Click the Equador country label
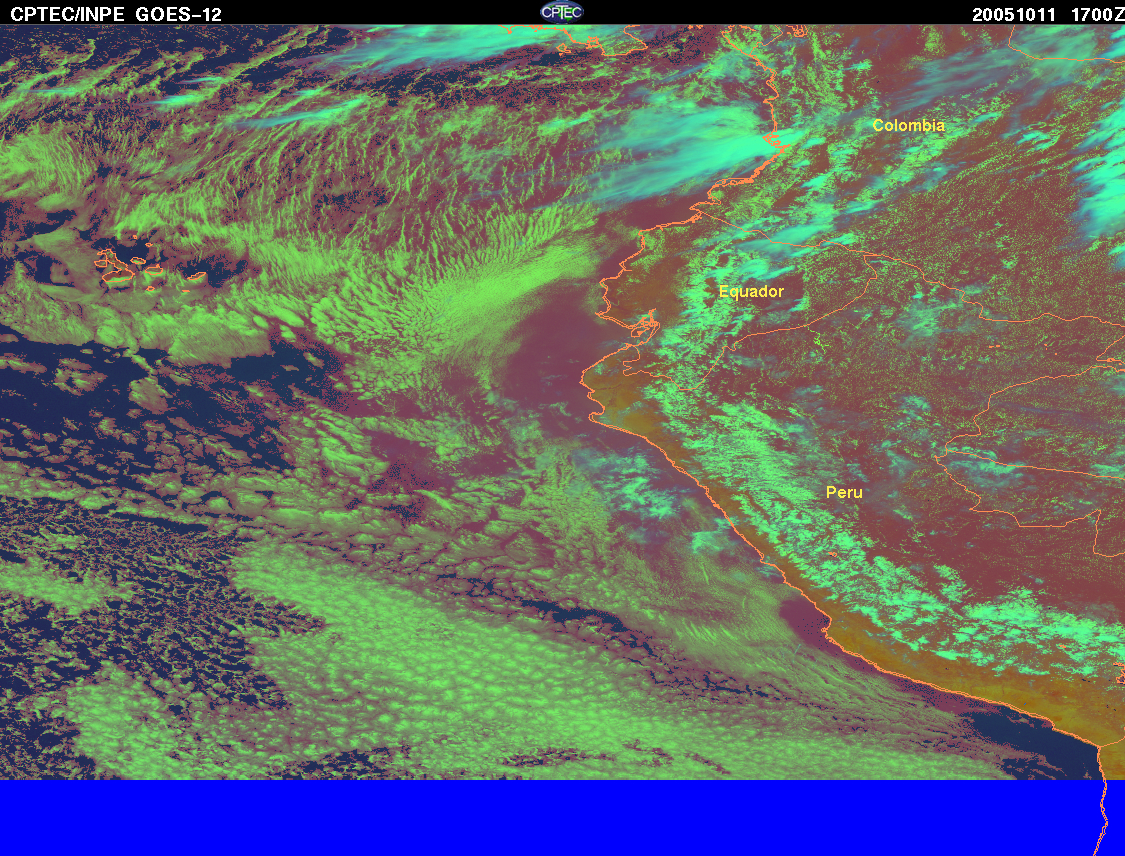Screen dimensions: 1125x856 [751, 291]
